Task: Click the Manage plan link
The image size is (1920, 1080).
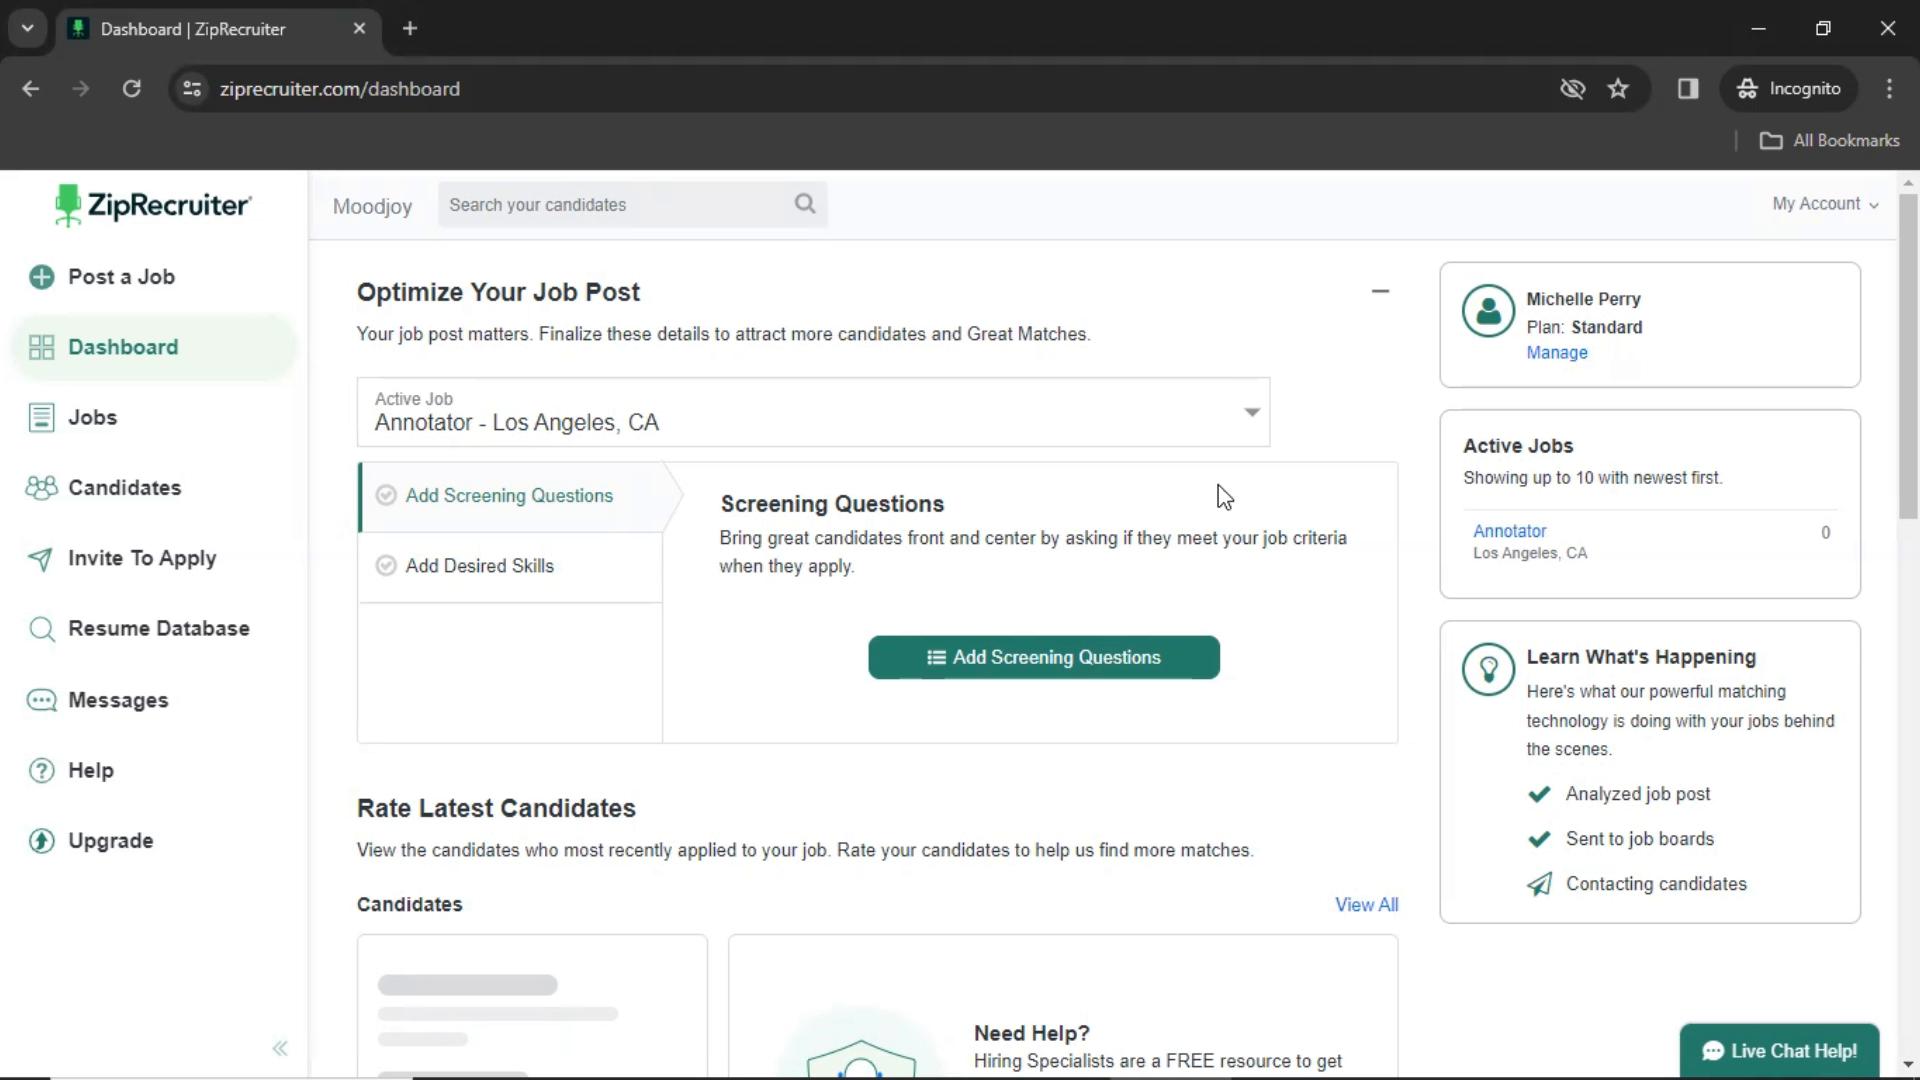Action: (x=1557, y=352)
